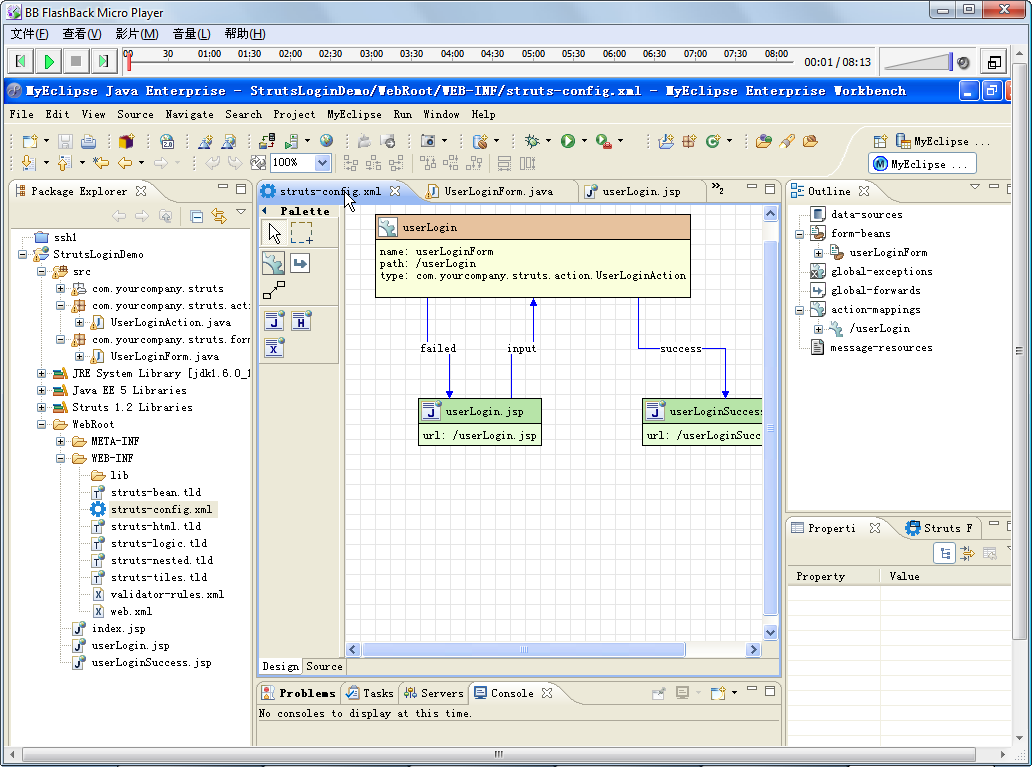Click the green Run toolbar icon
Image resolution: width=1032 pixels, height=767 pixels.
[x=567, y=141]
